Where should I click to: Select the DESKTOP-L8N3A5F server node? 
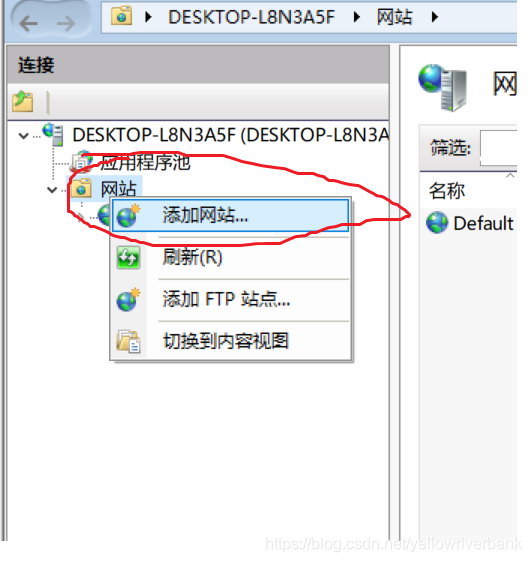[x=230, y=135]
